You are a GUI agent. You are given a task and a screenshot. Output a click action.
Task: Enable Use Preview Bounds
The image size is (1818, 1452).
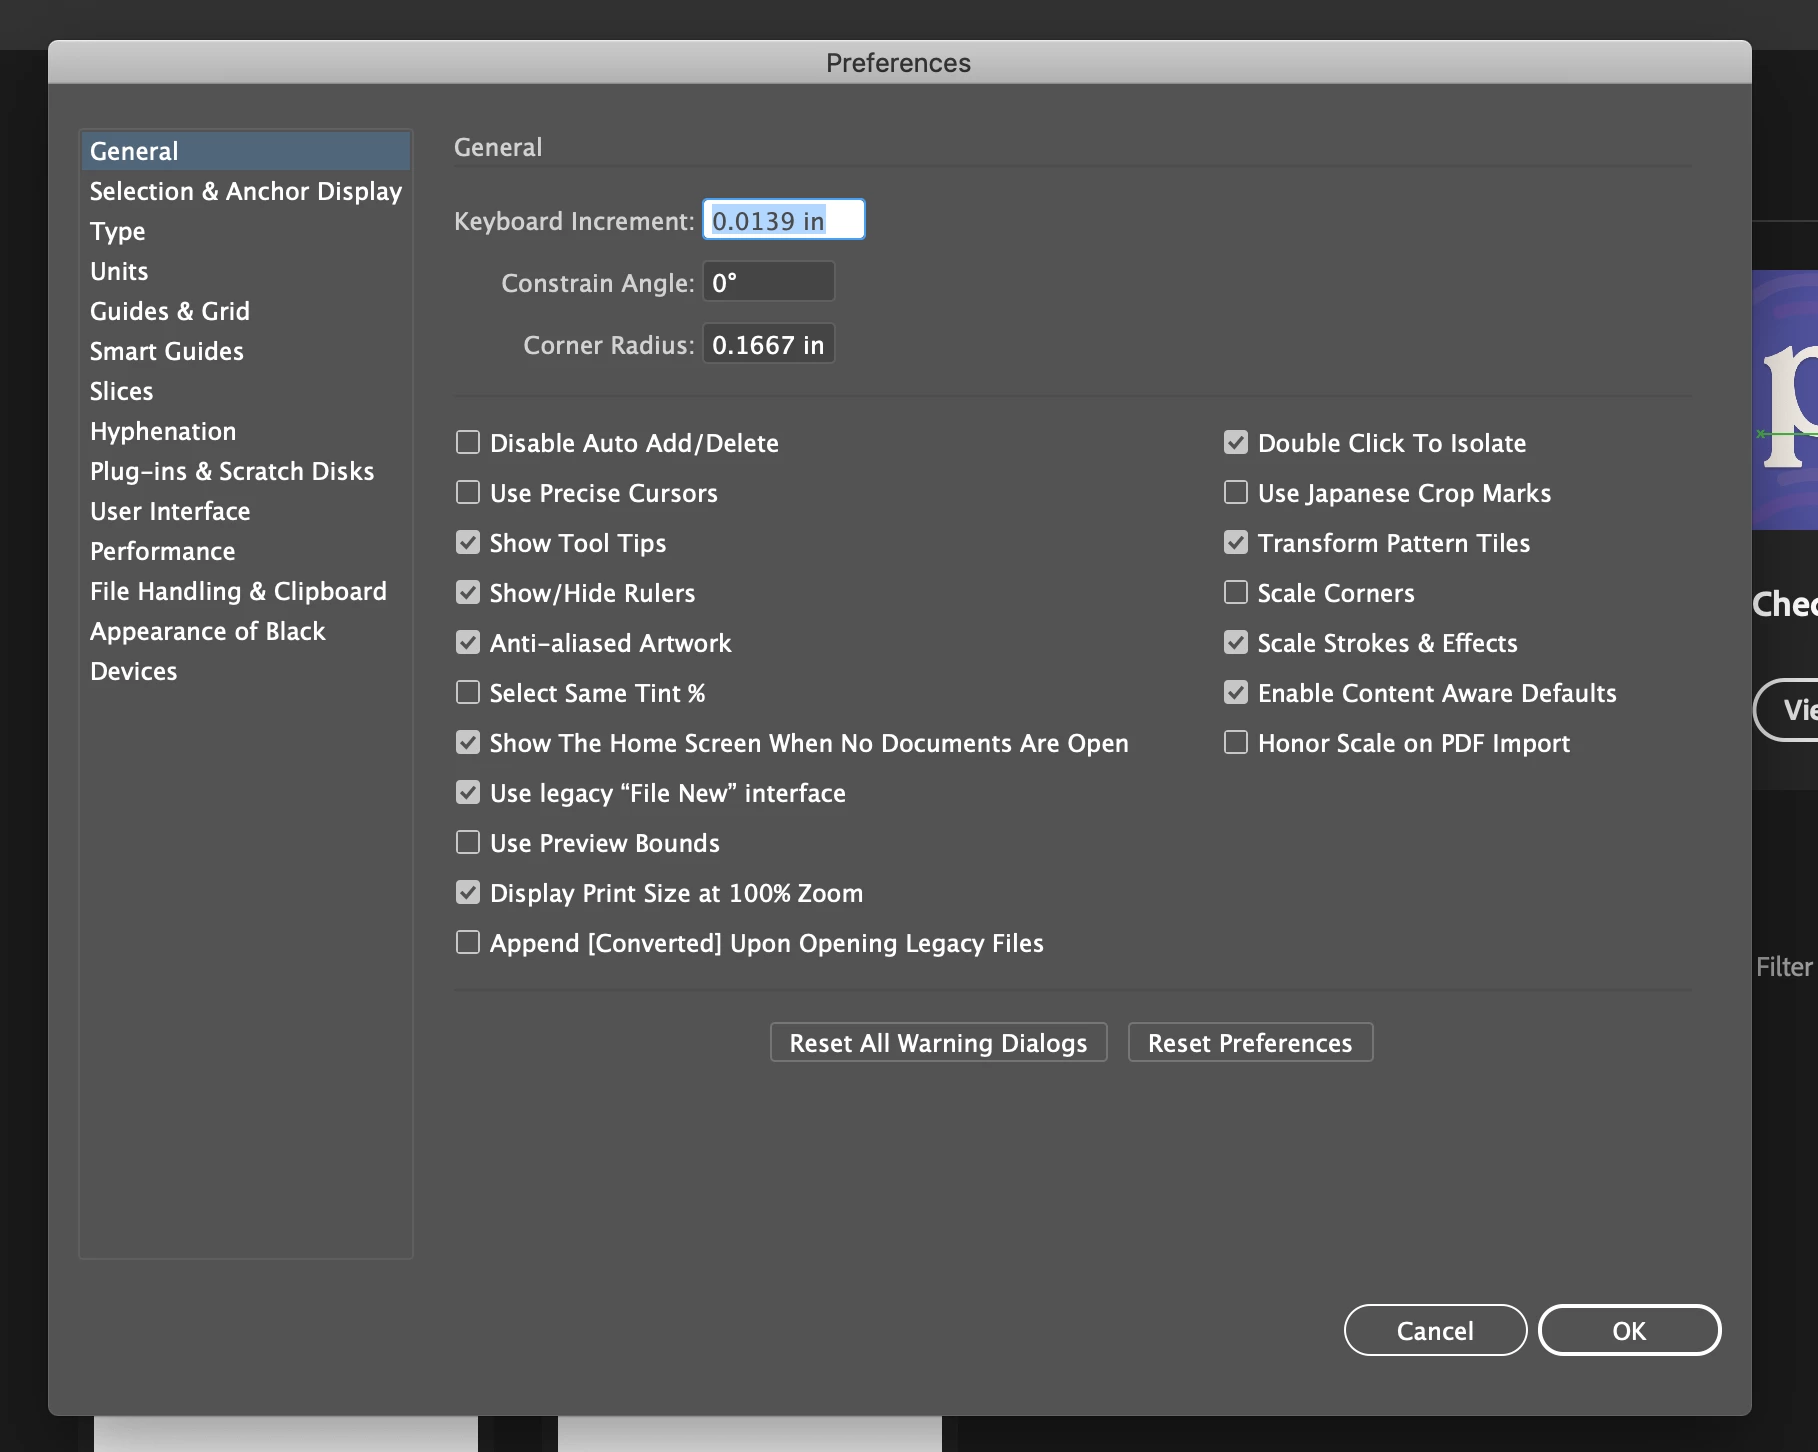click(468, 842)
